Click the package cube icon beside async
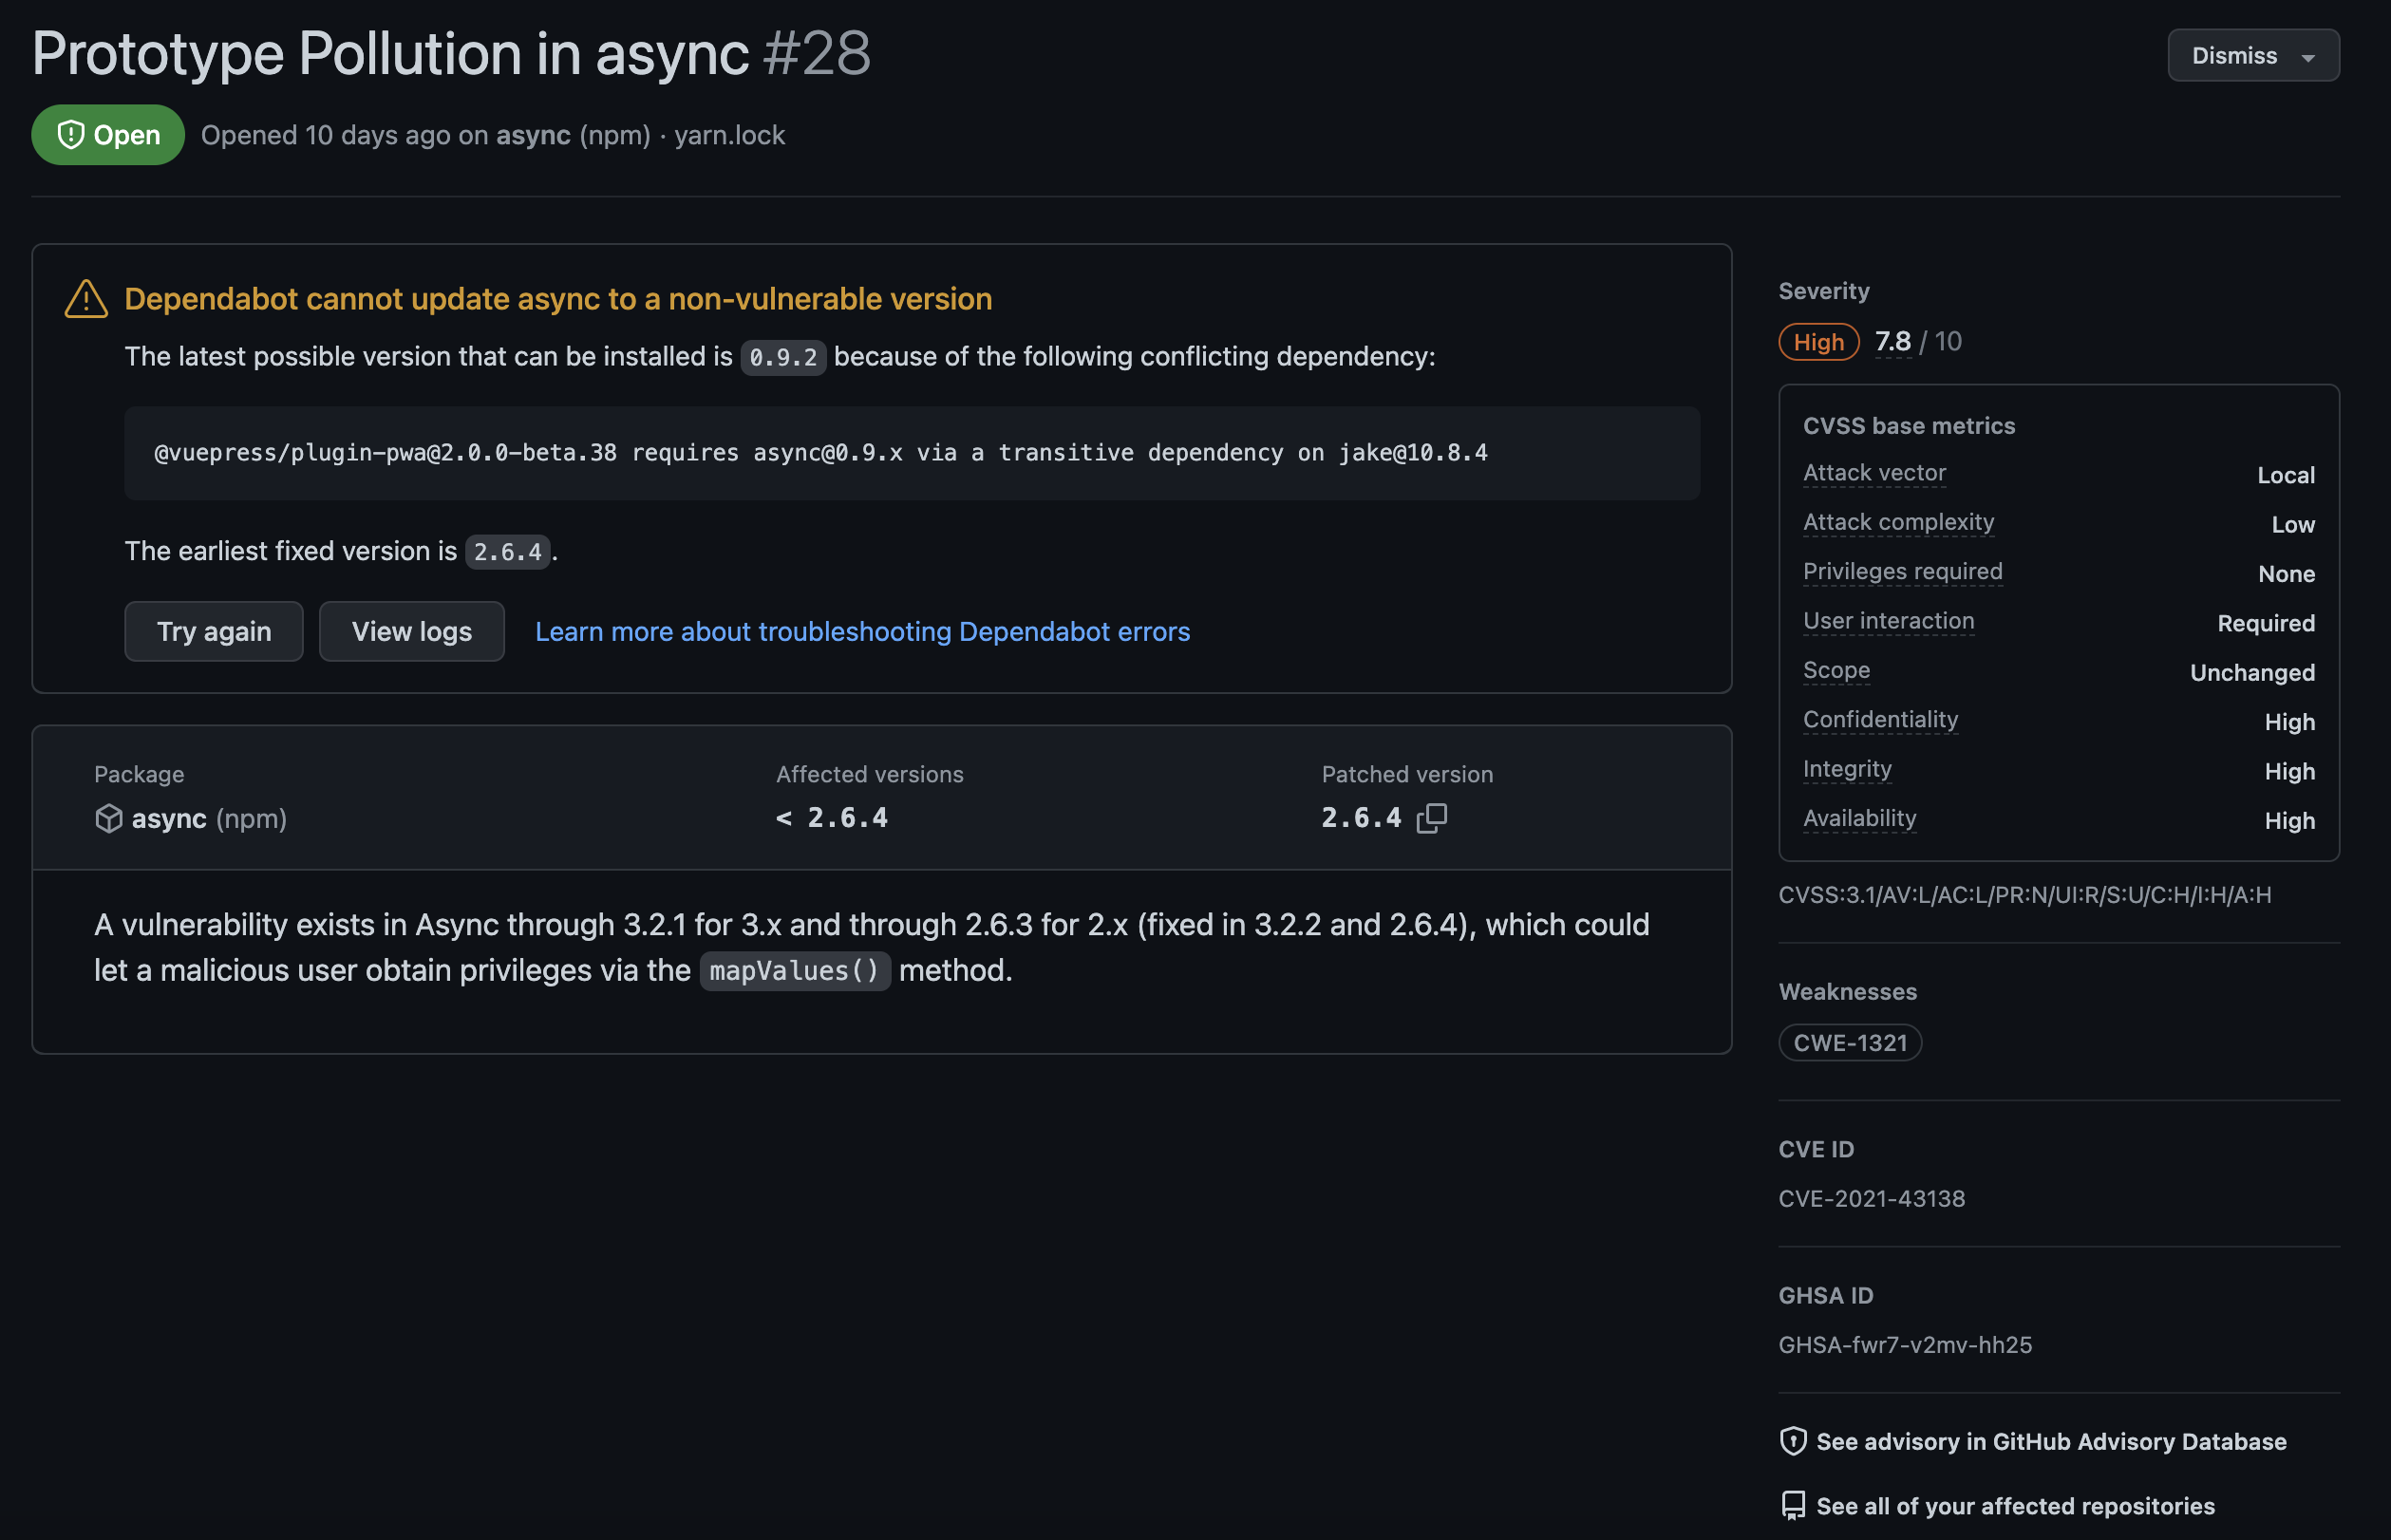 click(108, 818)
